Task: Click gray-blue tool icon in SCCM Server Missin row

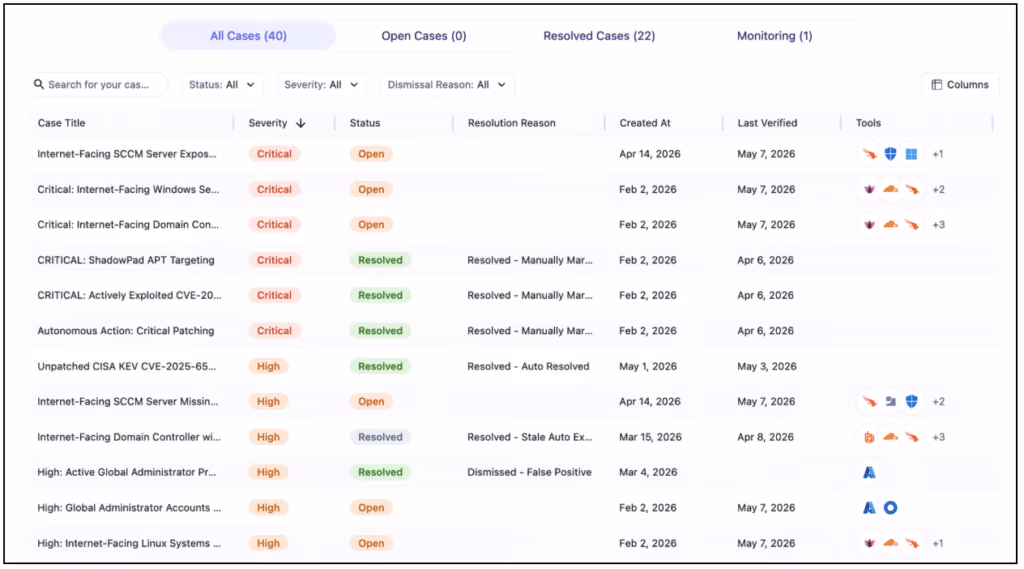Action: tap(890, 402)
